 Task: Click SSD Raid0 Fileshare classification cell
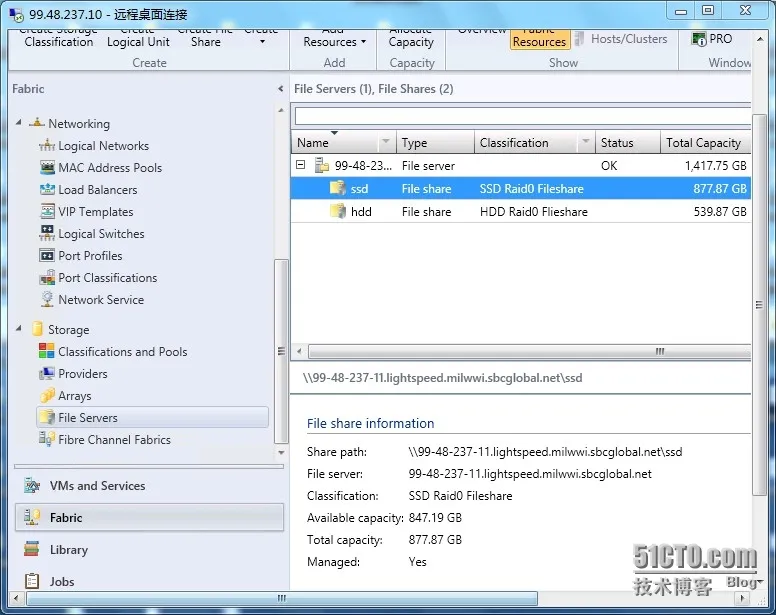tap(532, 189)
